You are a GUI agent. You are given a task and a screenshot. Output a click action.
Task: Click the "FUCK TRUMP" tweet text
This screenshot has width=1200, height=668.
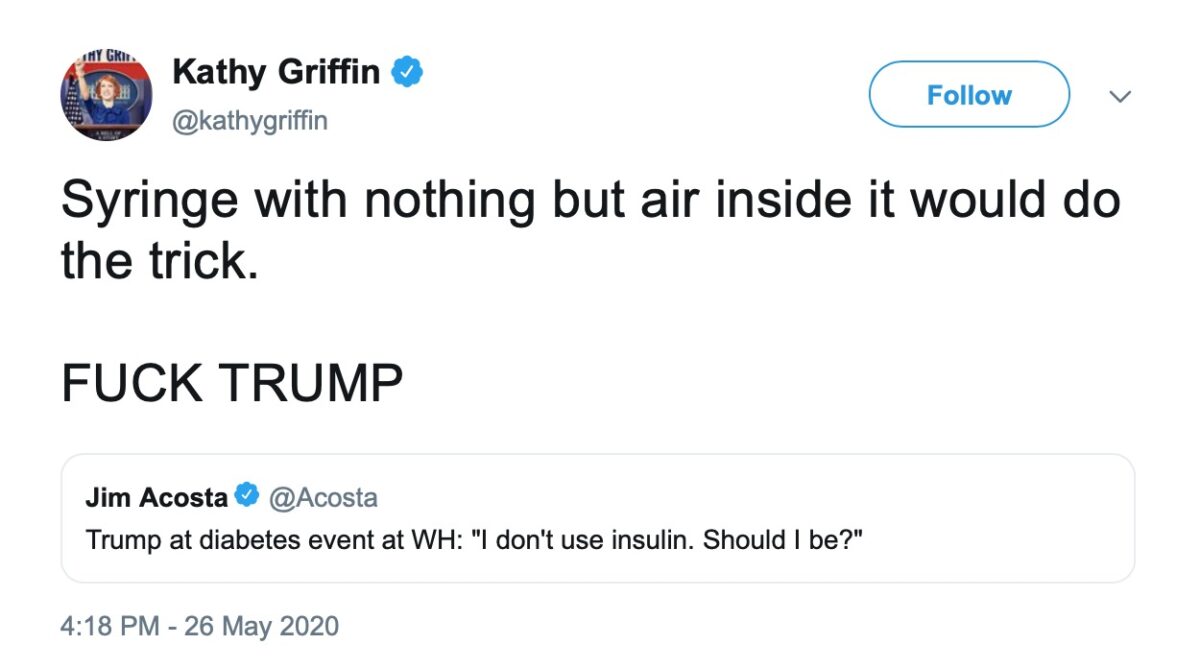click(x=232, y=382)
